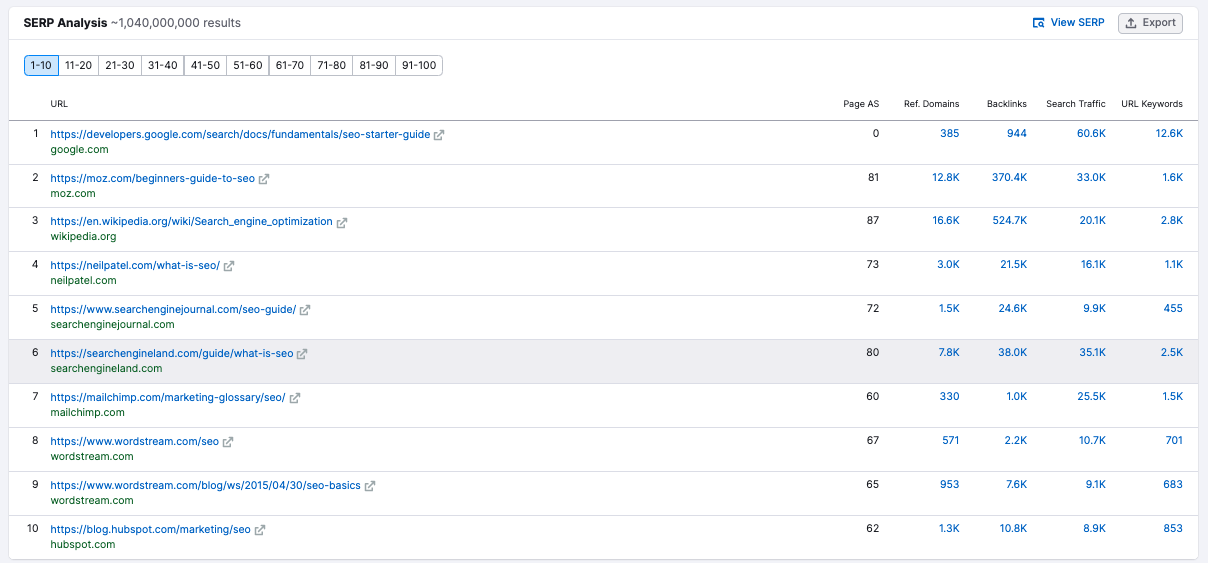Open the searchengineland.com guide/what-is-seo URL
This screenshot has width=1208, height=563.
click(x=172, y=354)
